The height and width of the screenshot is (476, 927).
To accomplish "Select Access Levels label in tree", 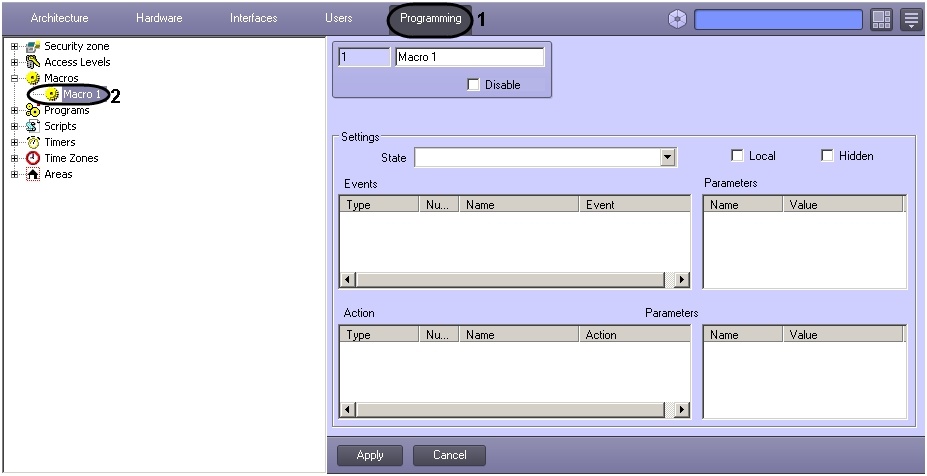I will click(77, 62).
